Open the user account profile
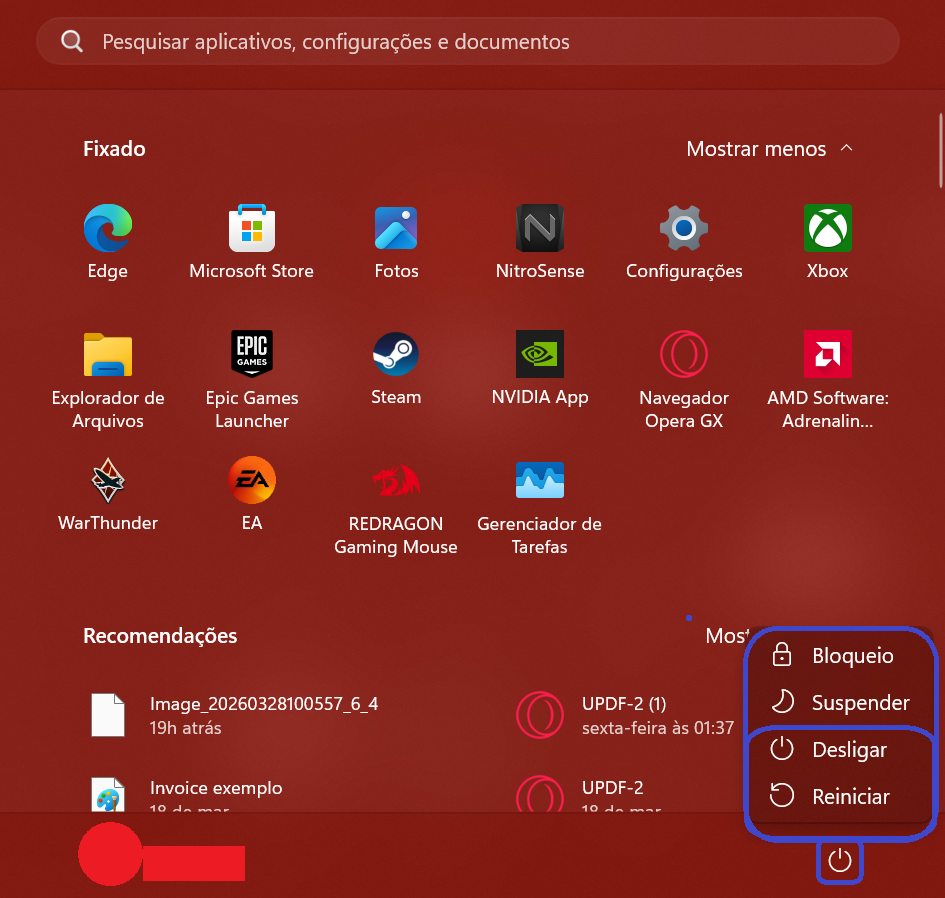 click(x=162, y=854)
